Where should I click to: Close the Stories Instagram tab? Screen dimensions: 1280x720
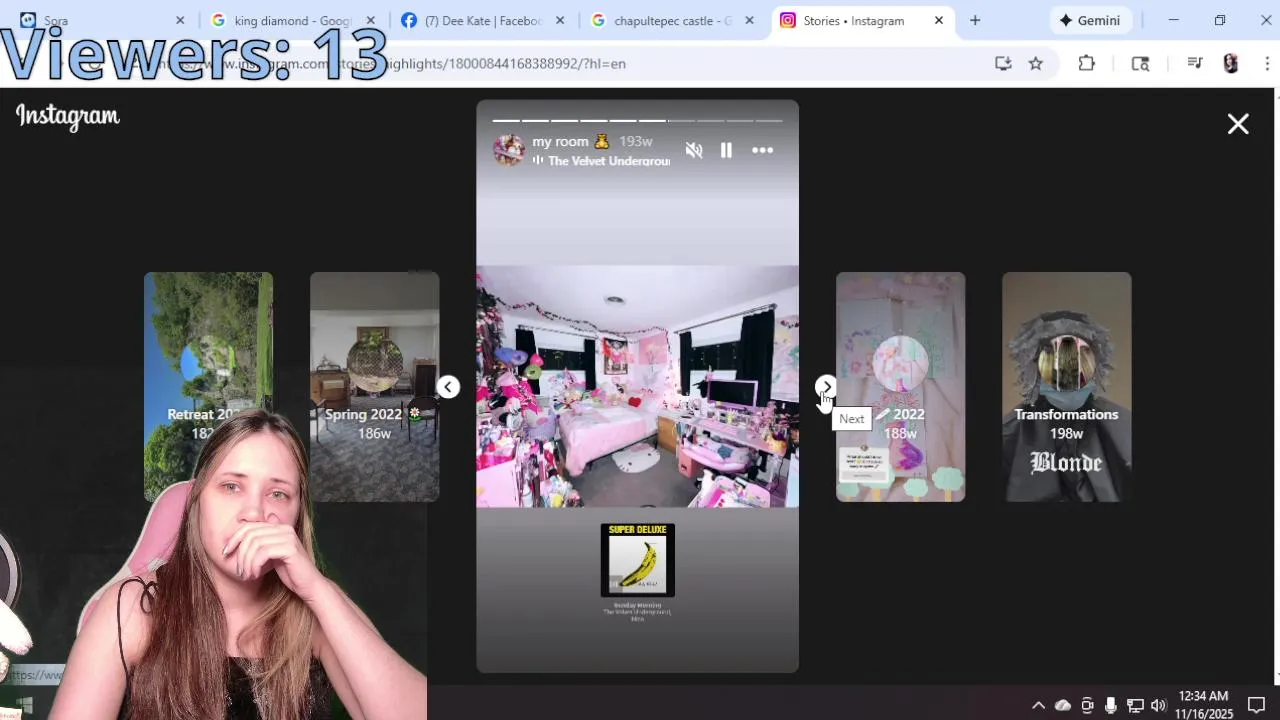pos(939,20)
